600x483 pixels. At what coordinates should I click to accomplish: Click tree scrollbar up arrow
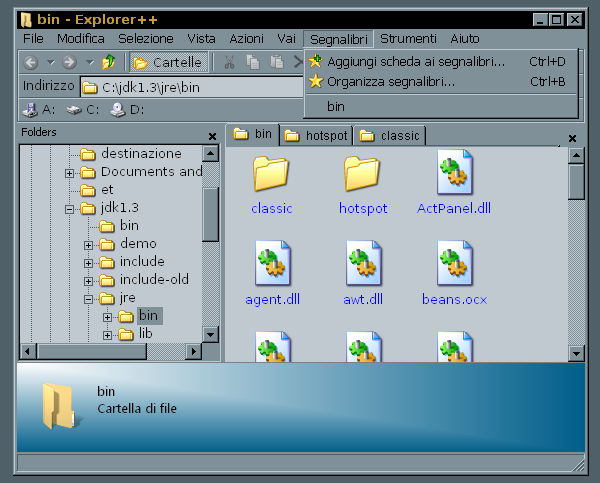(210, 154)
